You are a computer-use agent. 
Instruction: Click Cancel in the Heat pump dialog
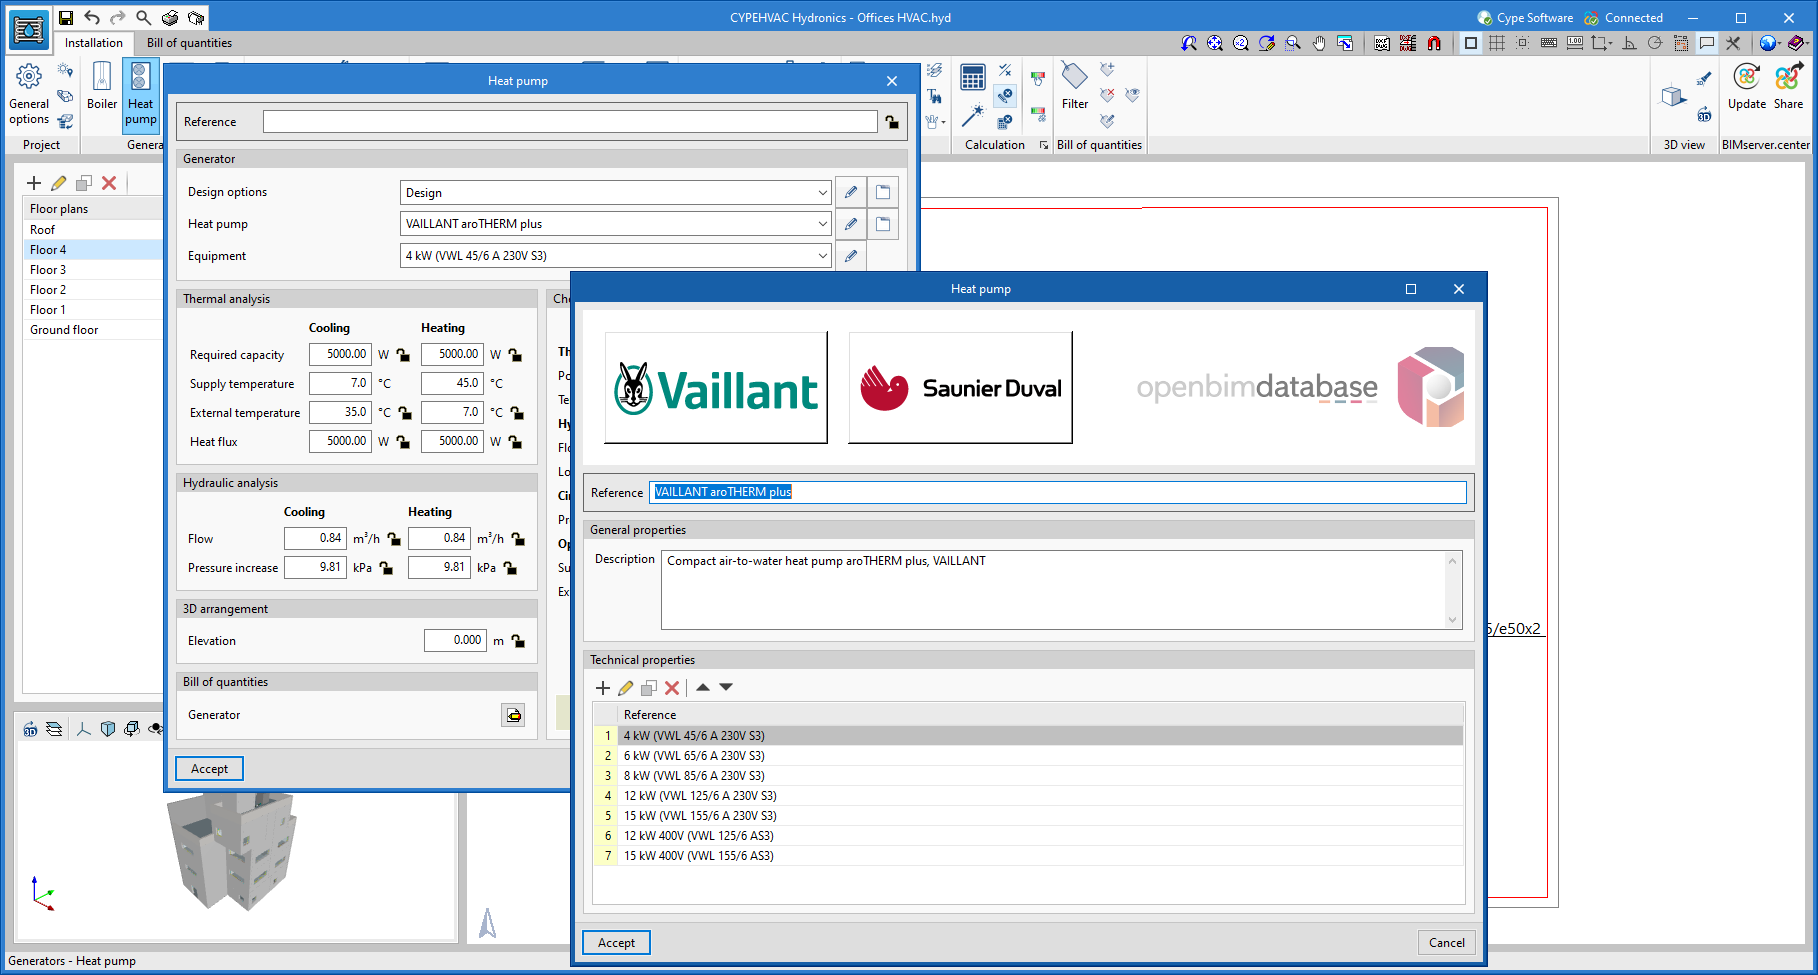[x=1446, y=943]
